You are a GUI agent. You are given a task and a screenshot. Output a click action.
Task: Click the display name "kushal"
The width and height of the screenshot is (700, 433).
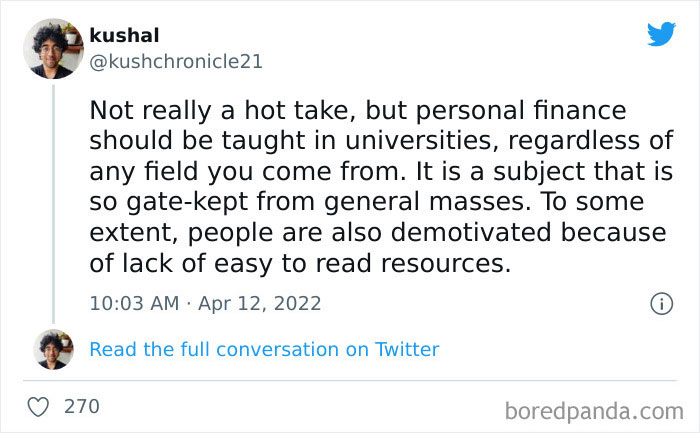124,35
